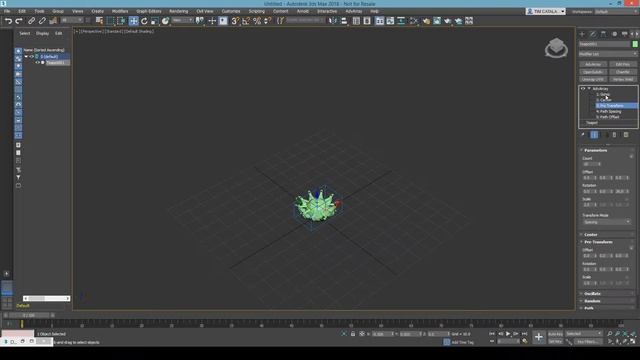Viewport: 640px width, 360px height.
Task: Open the Modifiers menu
Action: pos(120,11)
